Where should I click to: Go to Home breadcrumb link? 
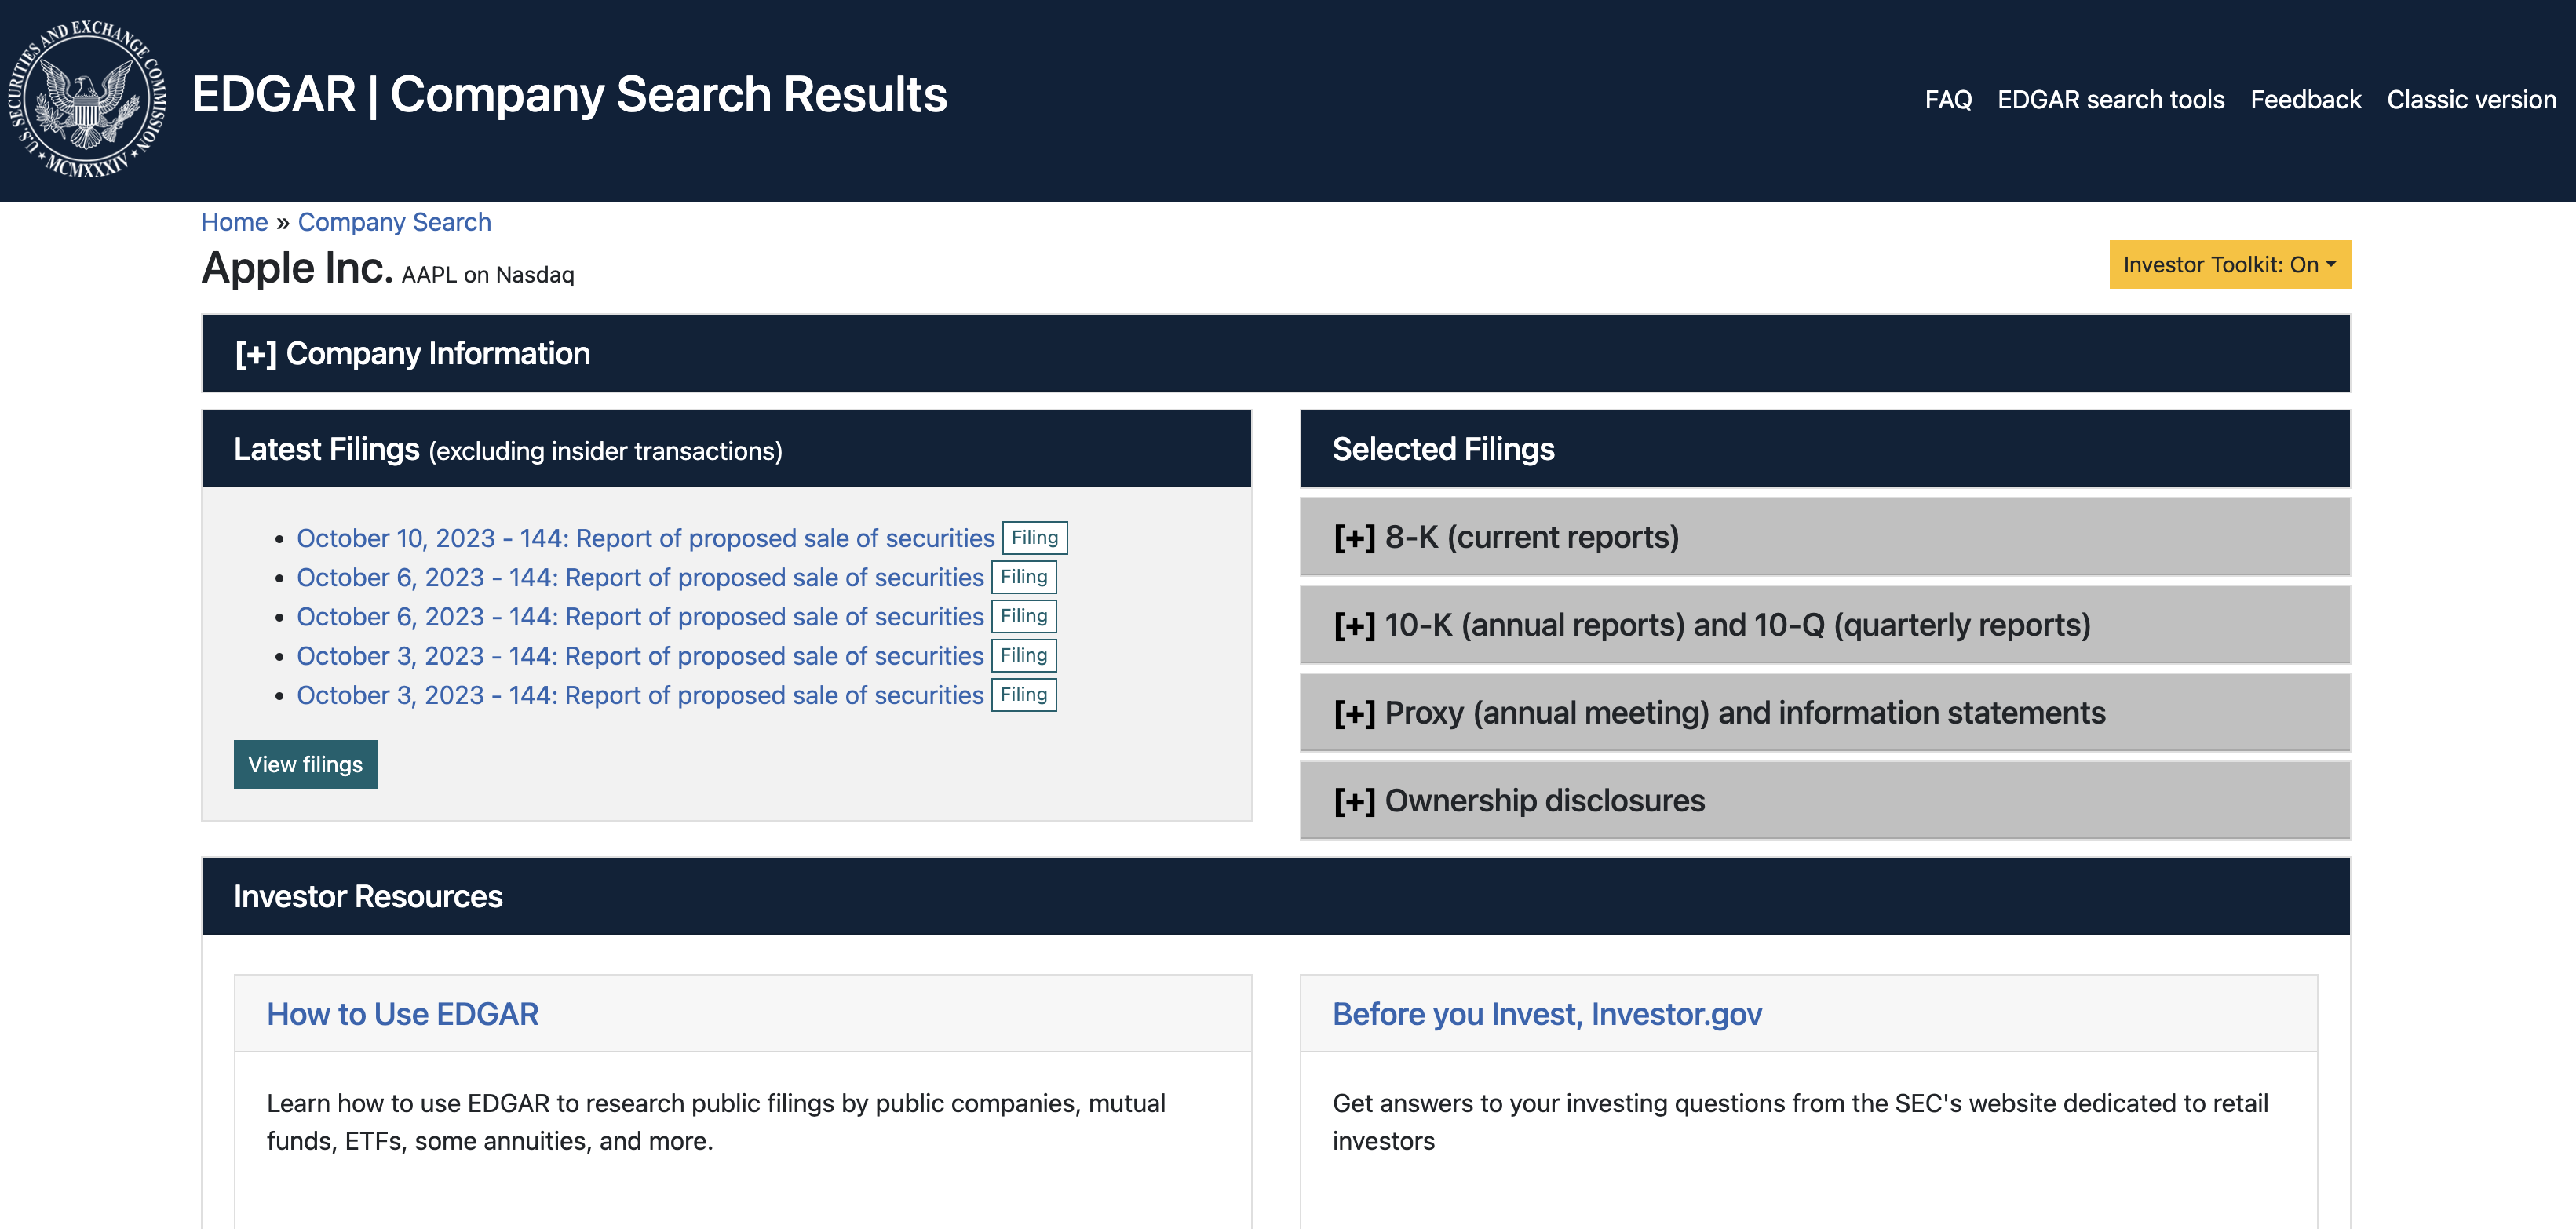[x=234, y=222]
